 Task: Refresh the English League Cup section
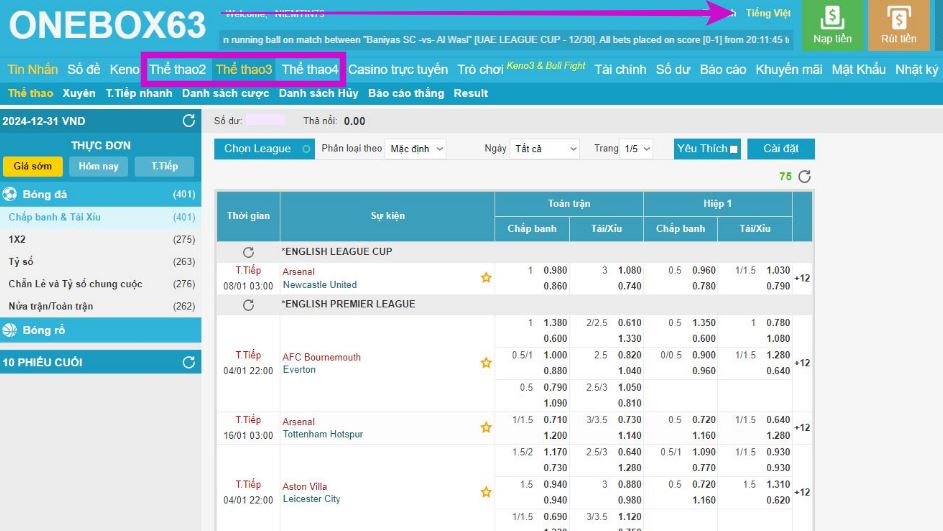(248, 252)
